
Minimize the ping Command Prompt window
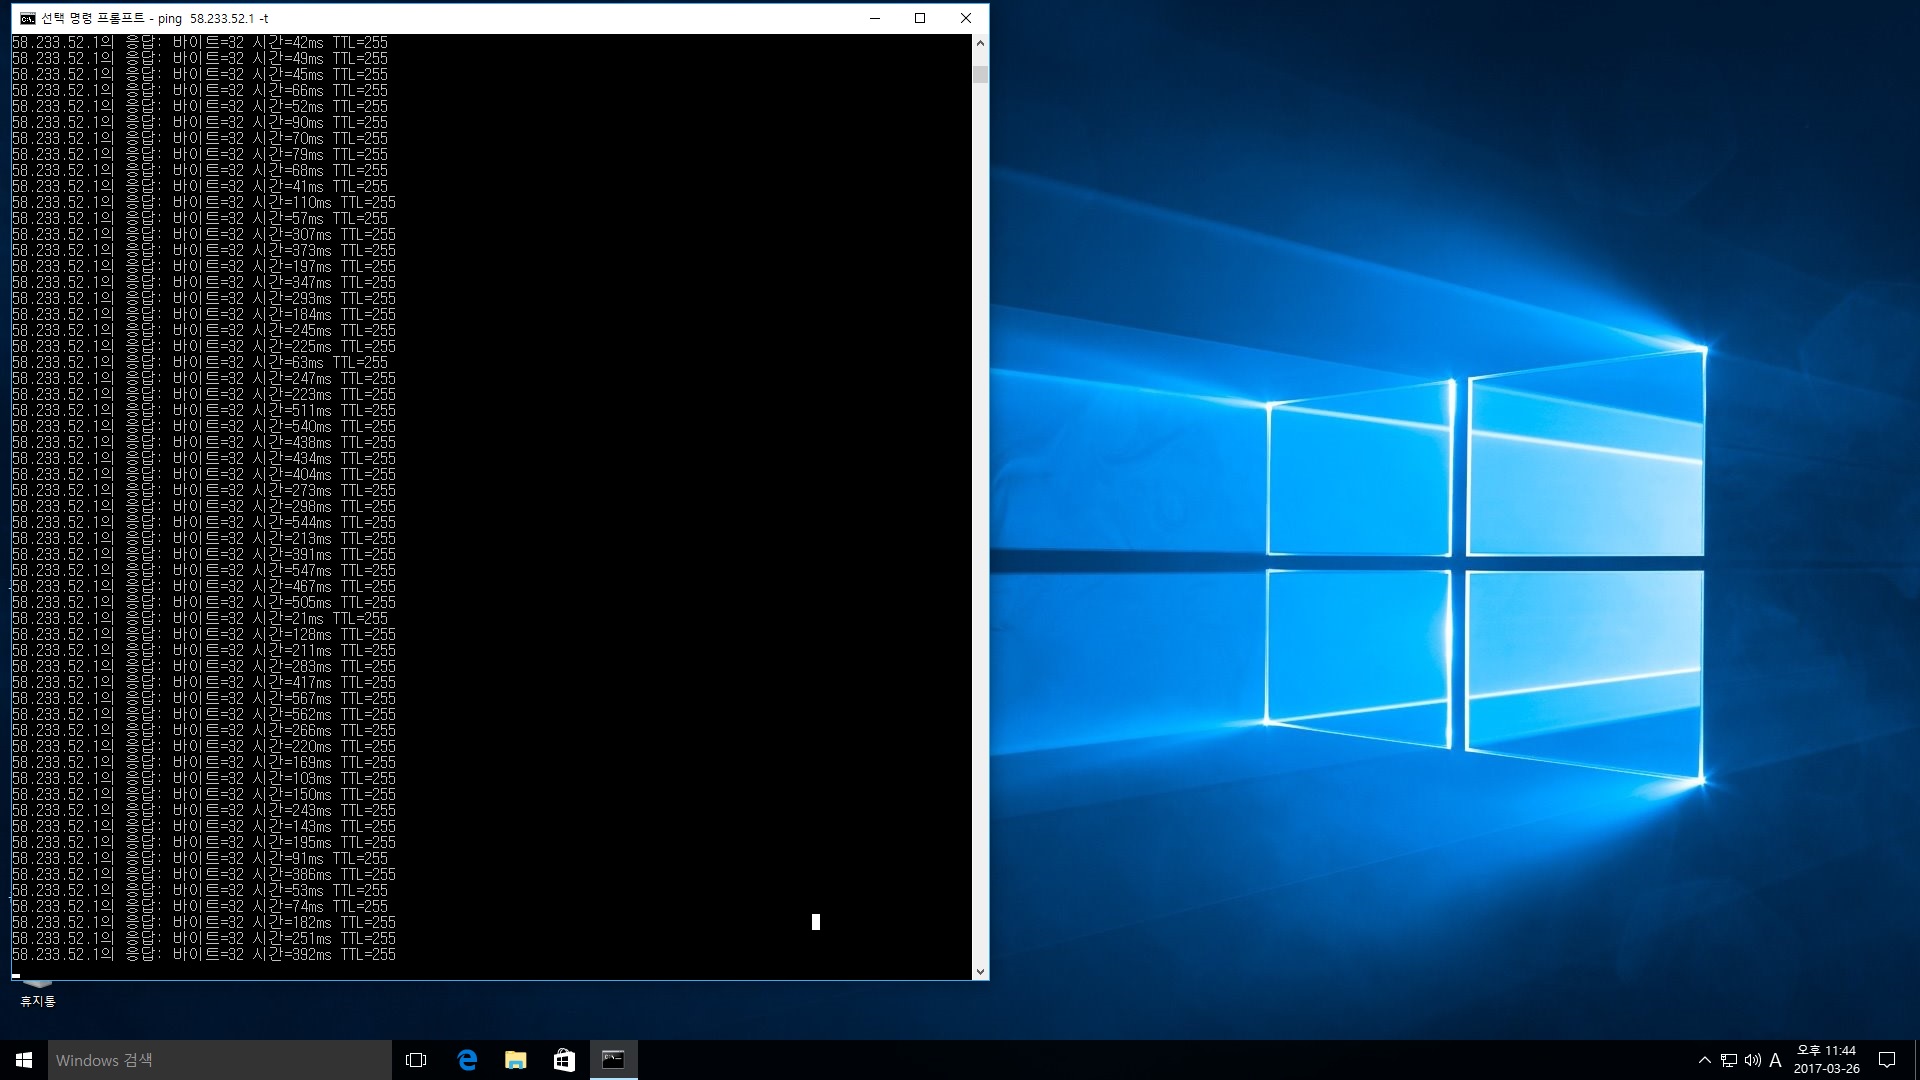[x=875, y=18]
